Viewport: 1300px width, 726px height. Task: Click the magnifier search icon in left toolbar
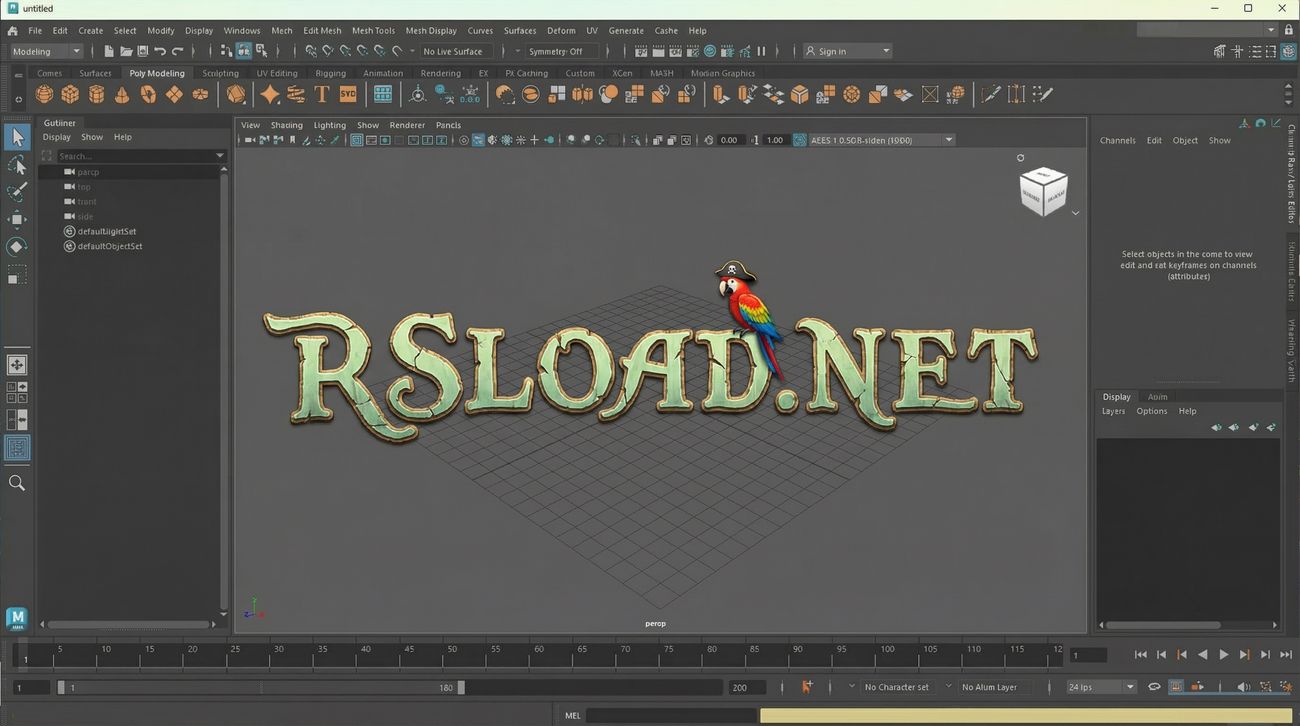click(17, 483)
